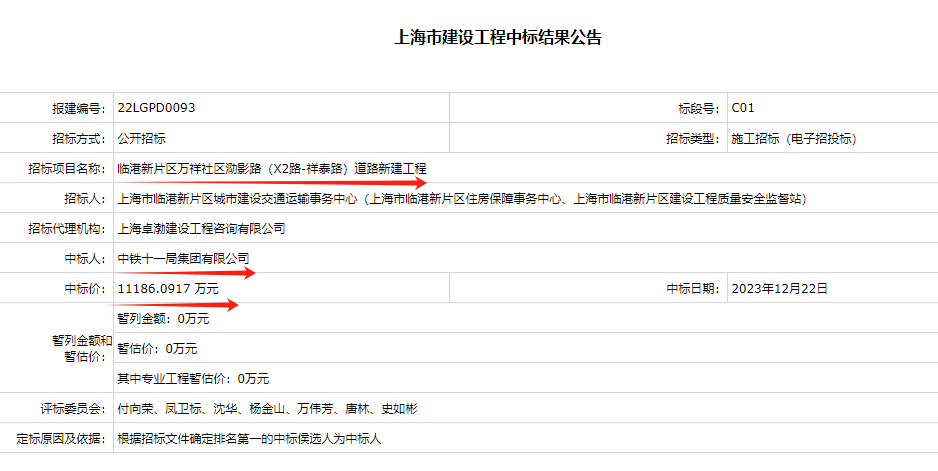The width and height of the screenshot is (938, 471).
Task: Select agency 上海卓渤建设工程咨询有限公司
Action: 201,228
